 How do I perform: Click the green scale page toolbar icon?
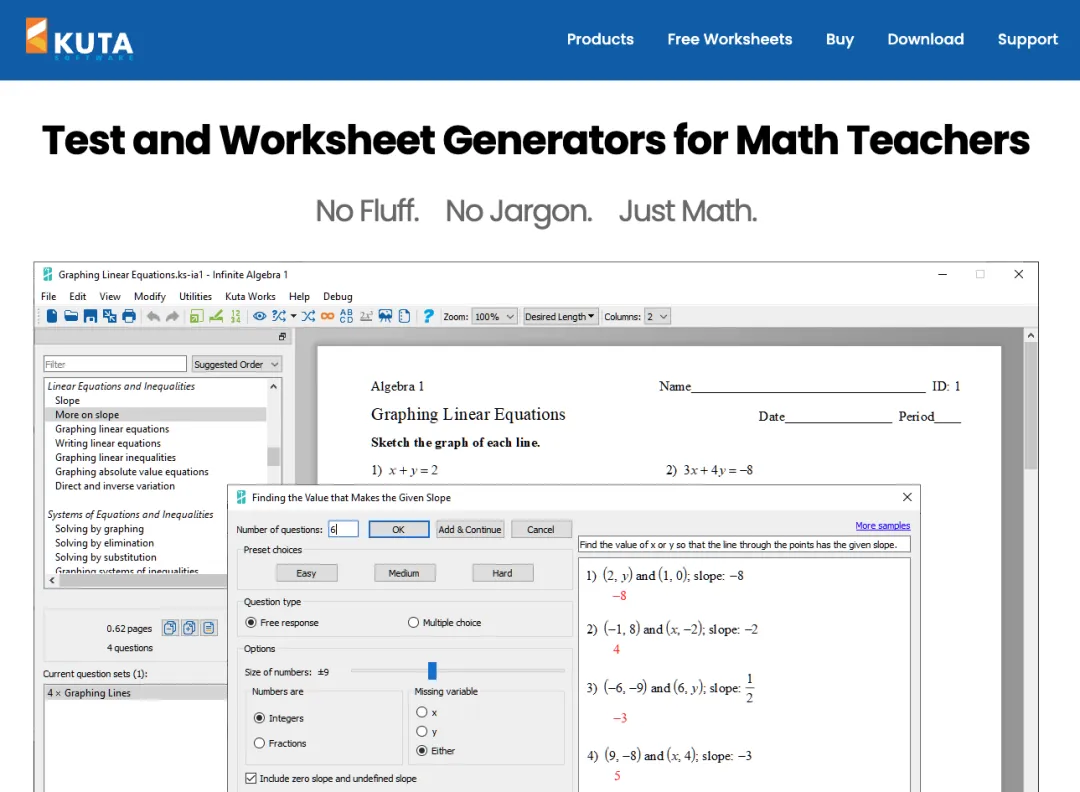click(x=197, y=316)
